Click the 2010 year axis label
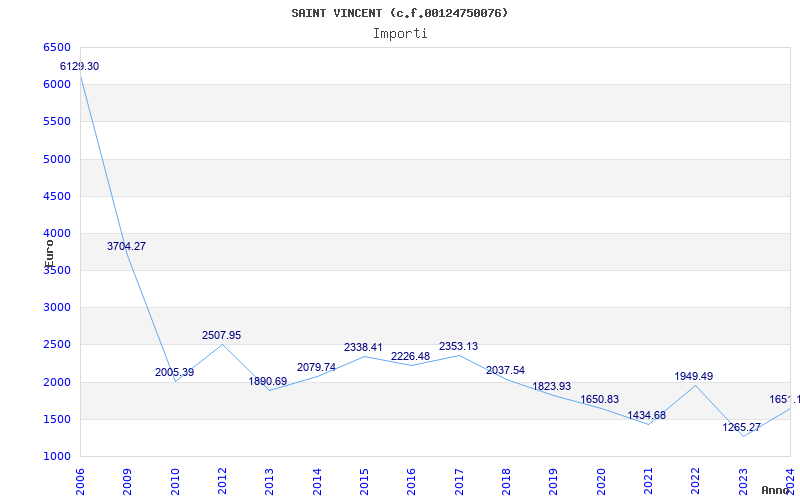This screenshot has width=800, height=500. point(174,482)
